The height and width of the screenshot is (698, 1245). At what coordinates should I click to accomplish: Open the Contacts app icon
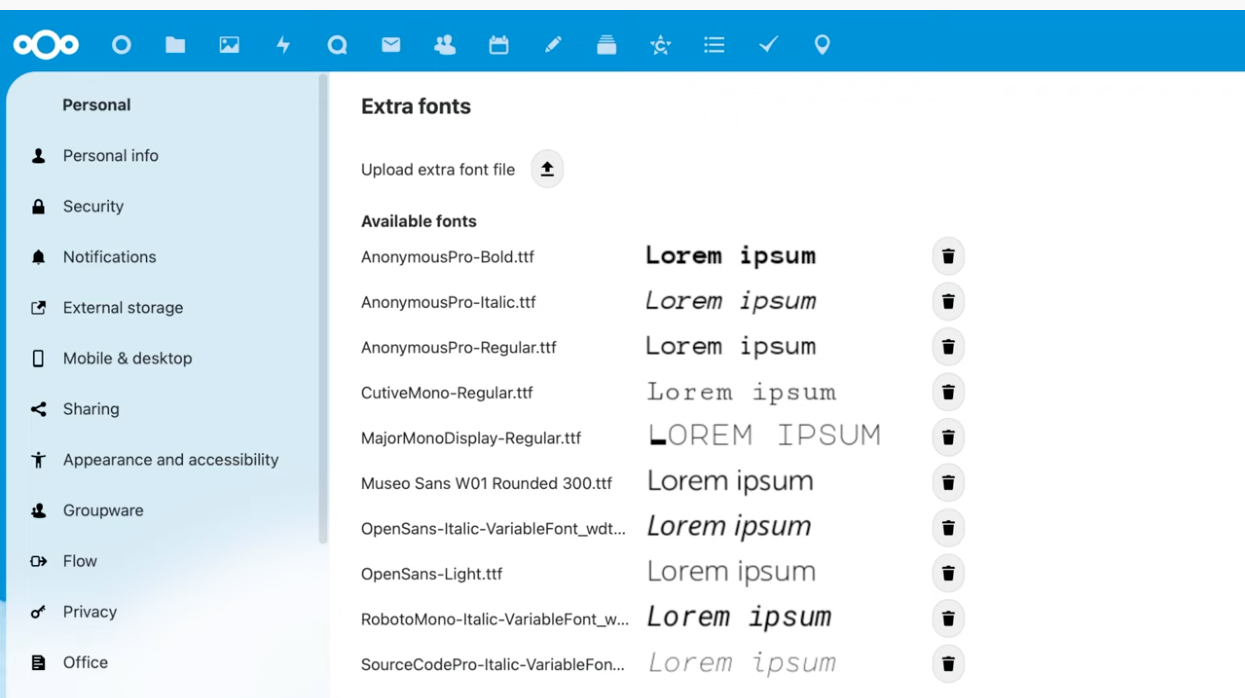pyautogui.click(x=445, y=45)
